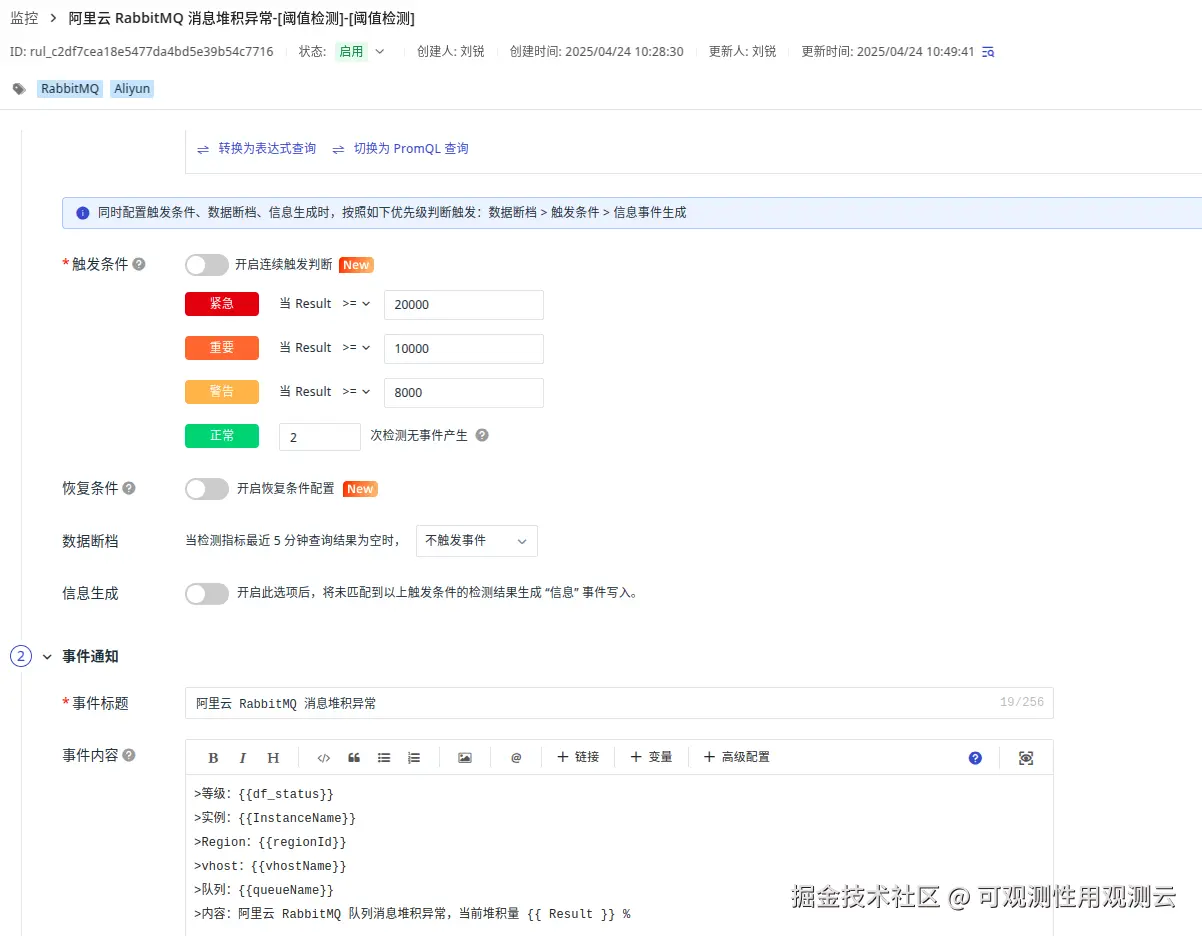Open the operator dropdown for 警告 condition

356,391
